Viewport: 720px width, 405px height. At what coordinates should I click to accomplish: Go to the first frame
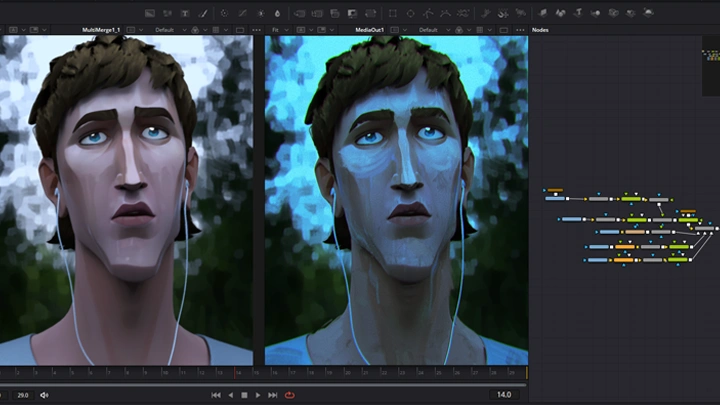click(x=216, y=395)
